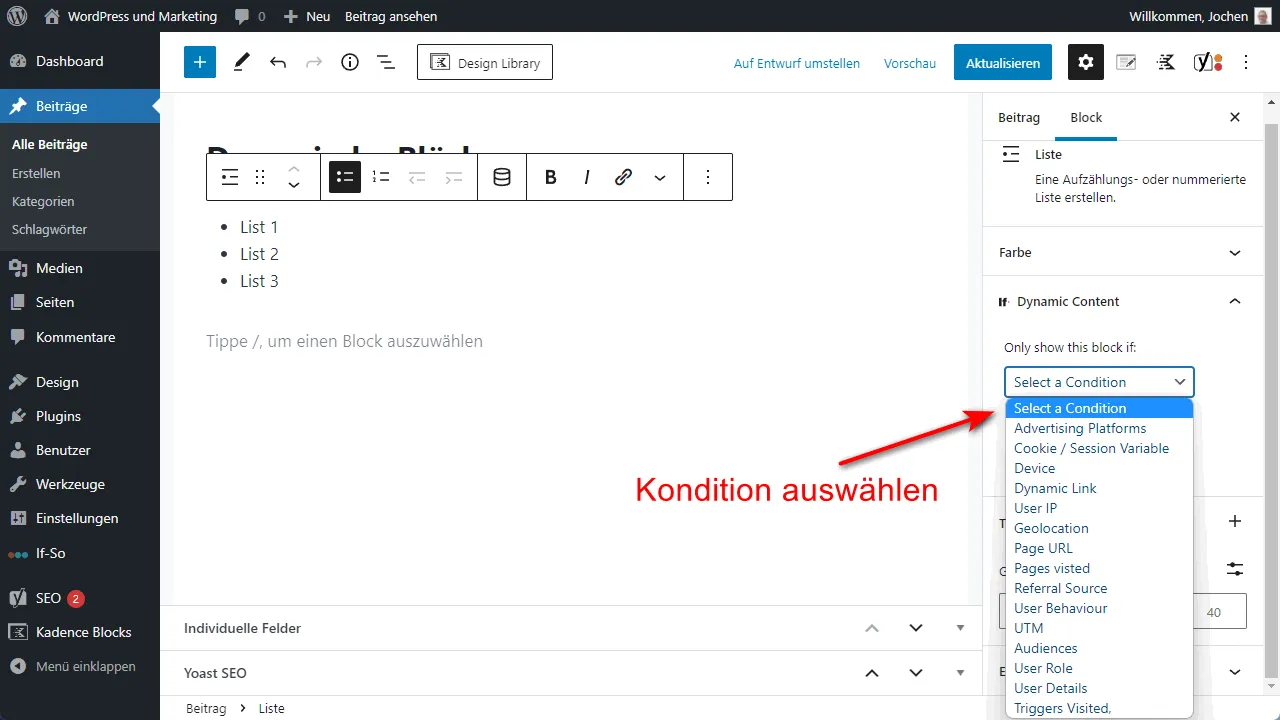The image size is (1280, 720).
Task: Click Neu in the admin bar
Action: 307,16
